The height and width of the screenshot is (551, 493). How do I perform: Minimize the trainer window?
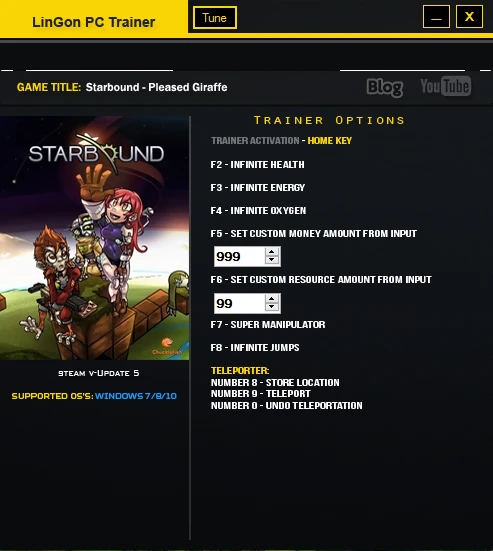436,17
